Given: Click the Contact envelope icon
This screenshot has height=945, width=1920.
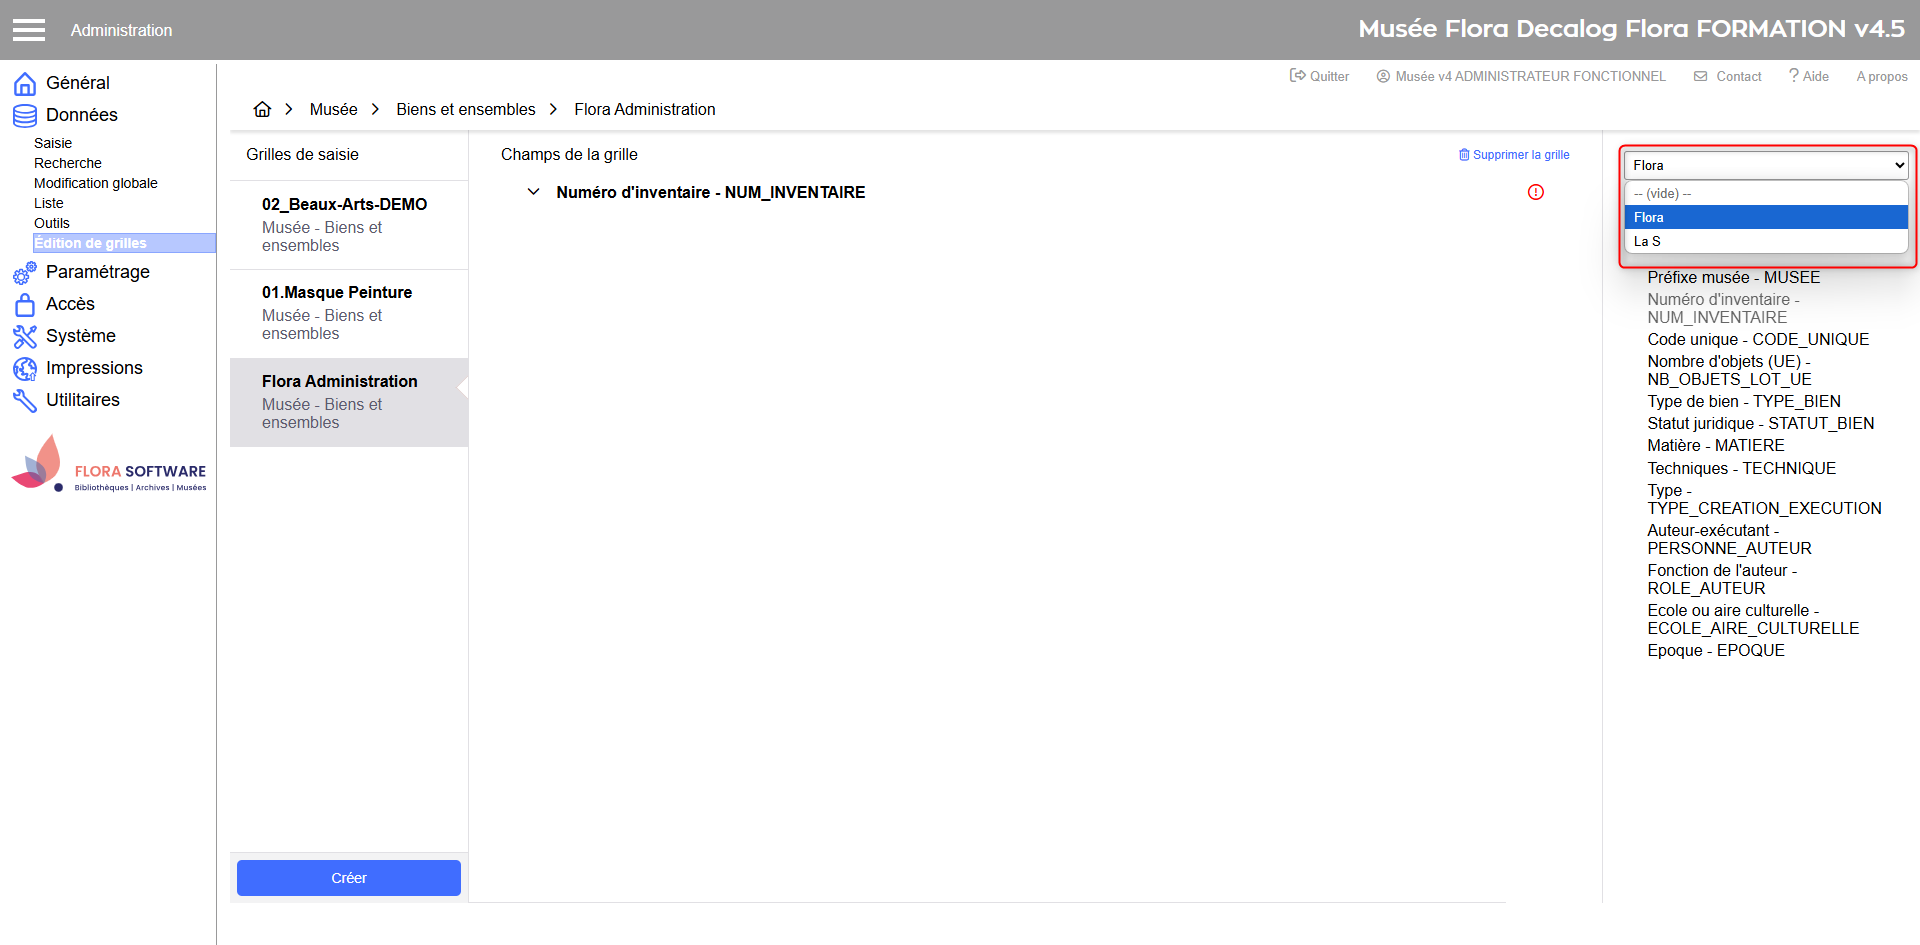Looking at the screenshot, I should point(1701,76).
